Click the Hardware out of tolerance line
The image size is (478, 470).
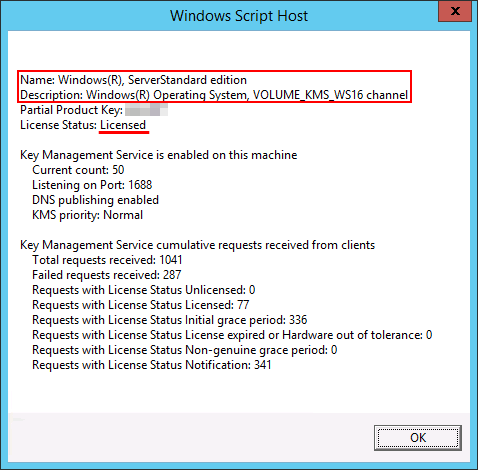pos(232,335)
